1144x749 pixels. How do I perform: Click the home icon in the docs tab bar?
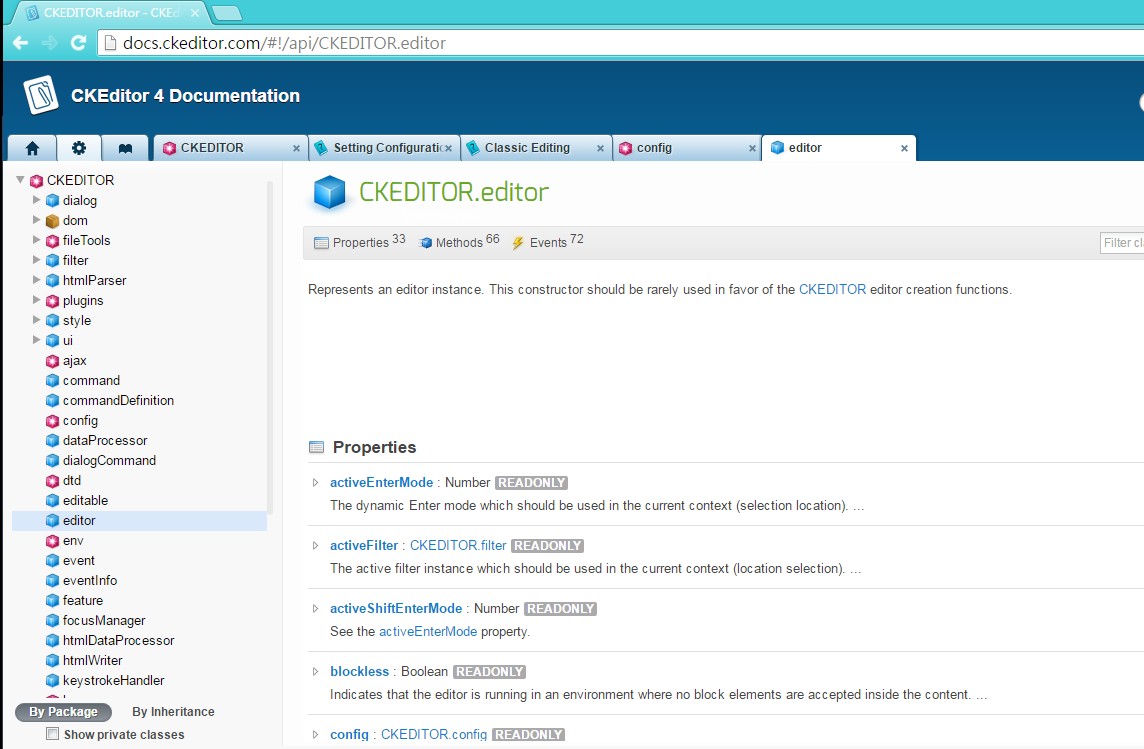[x=31, y=147]
